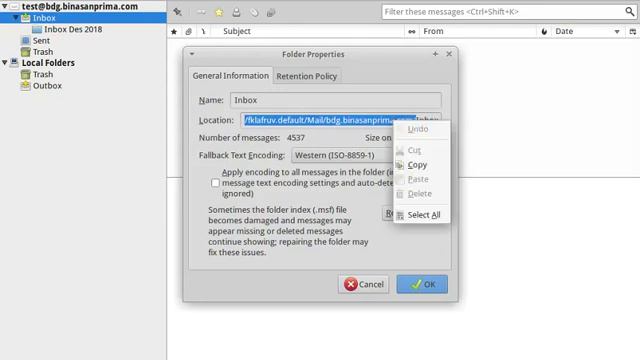
Task: Click the Outbox folder icon
Action: click(25, 86)
